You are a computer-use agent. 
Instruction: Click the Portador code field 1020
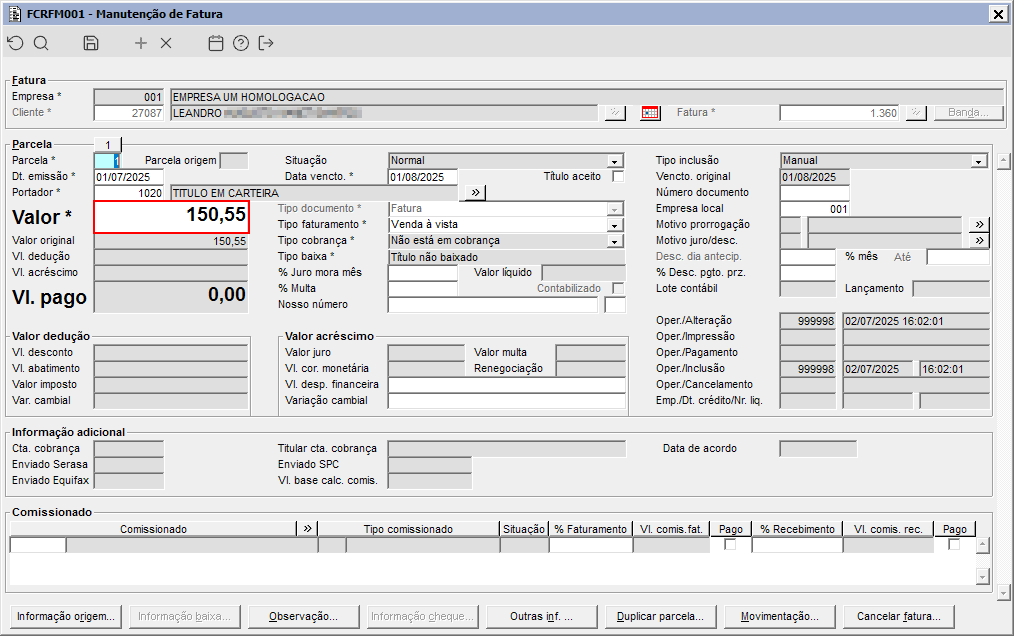pos(129,193)
